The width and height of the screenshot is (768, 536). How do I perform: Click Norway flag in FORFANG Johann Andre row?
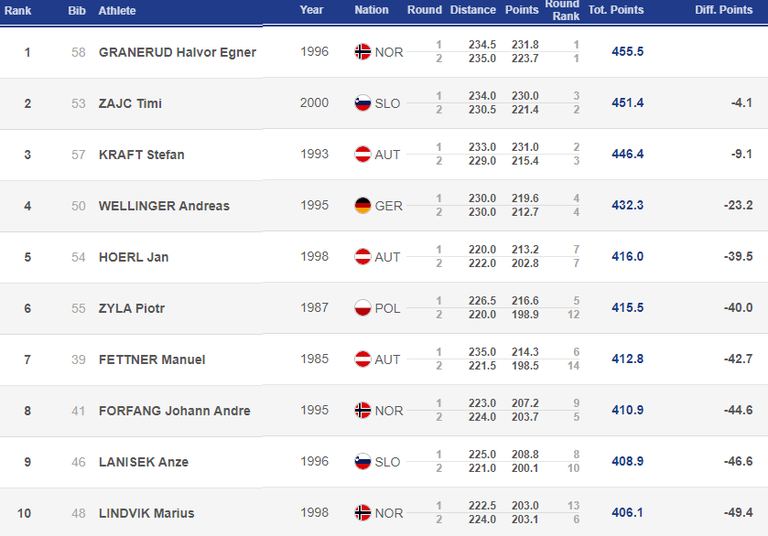pyautogui.click(x=362, y=410)
